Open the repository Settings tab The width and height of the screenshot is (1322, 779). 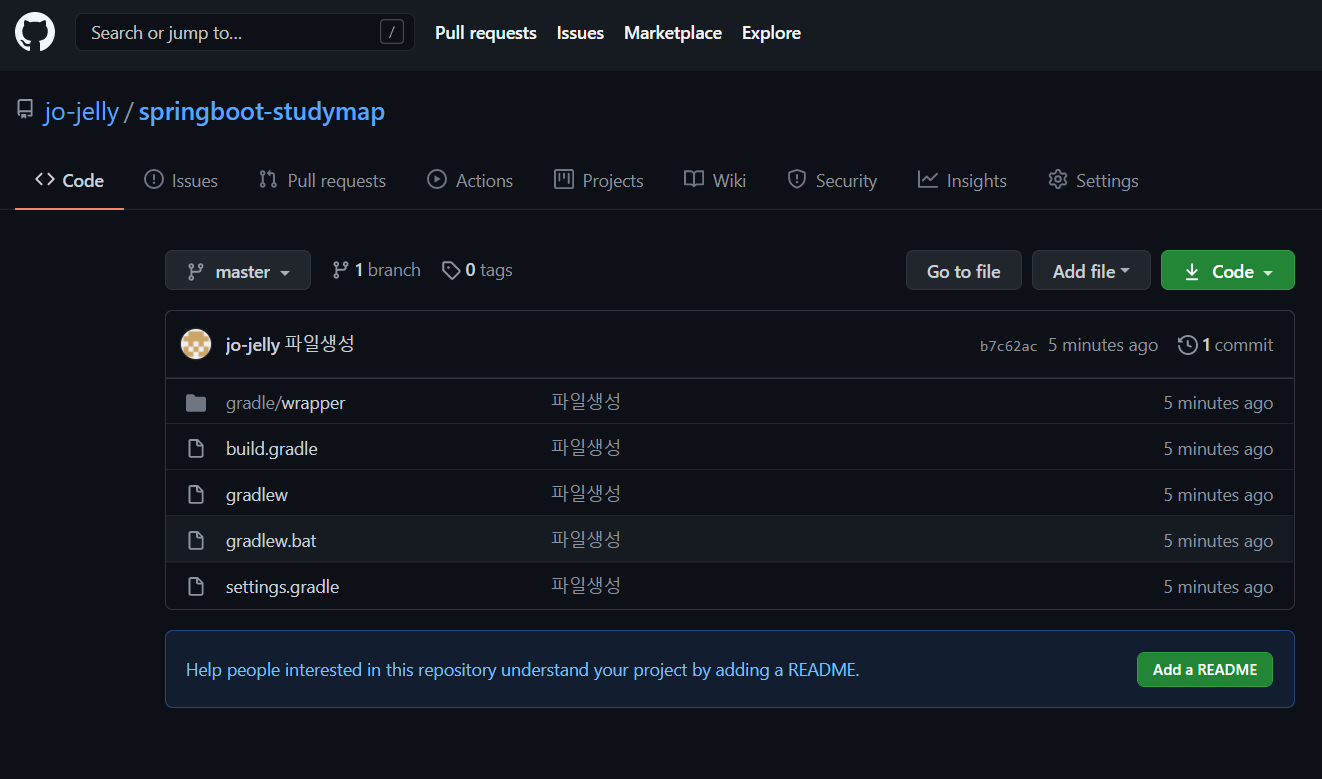(x=1093, y=181)
